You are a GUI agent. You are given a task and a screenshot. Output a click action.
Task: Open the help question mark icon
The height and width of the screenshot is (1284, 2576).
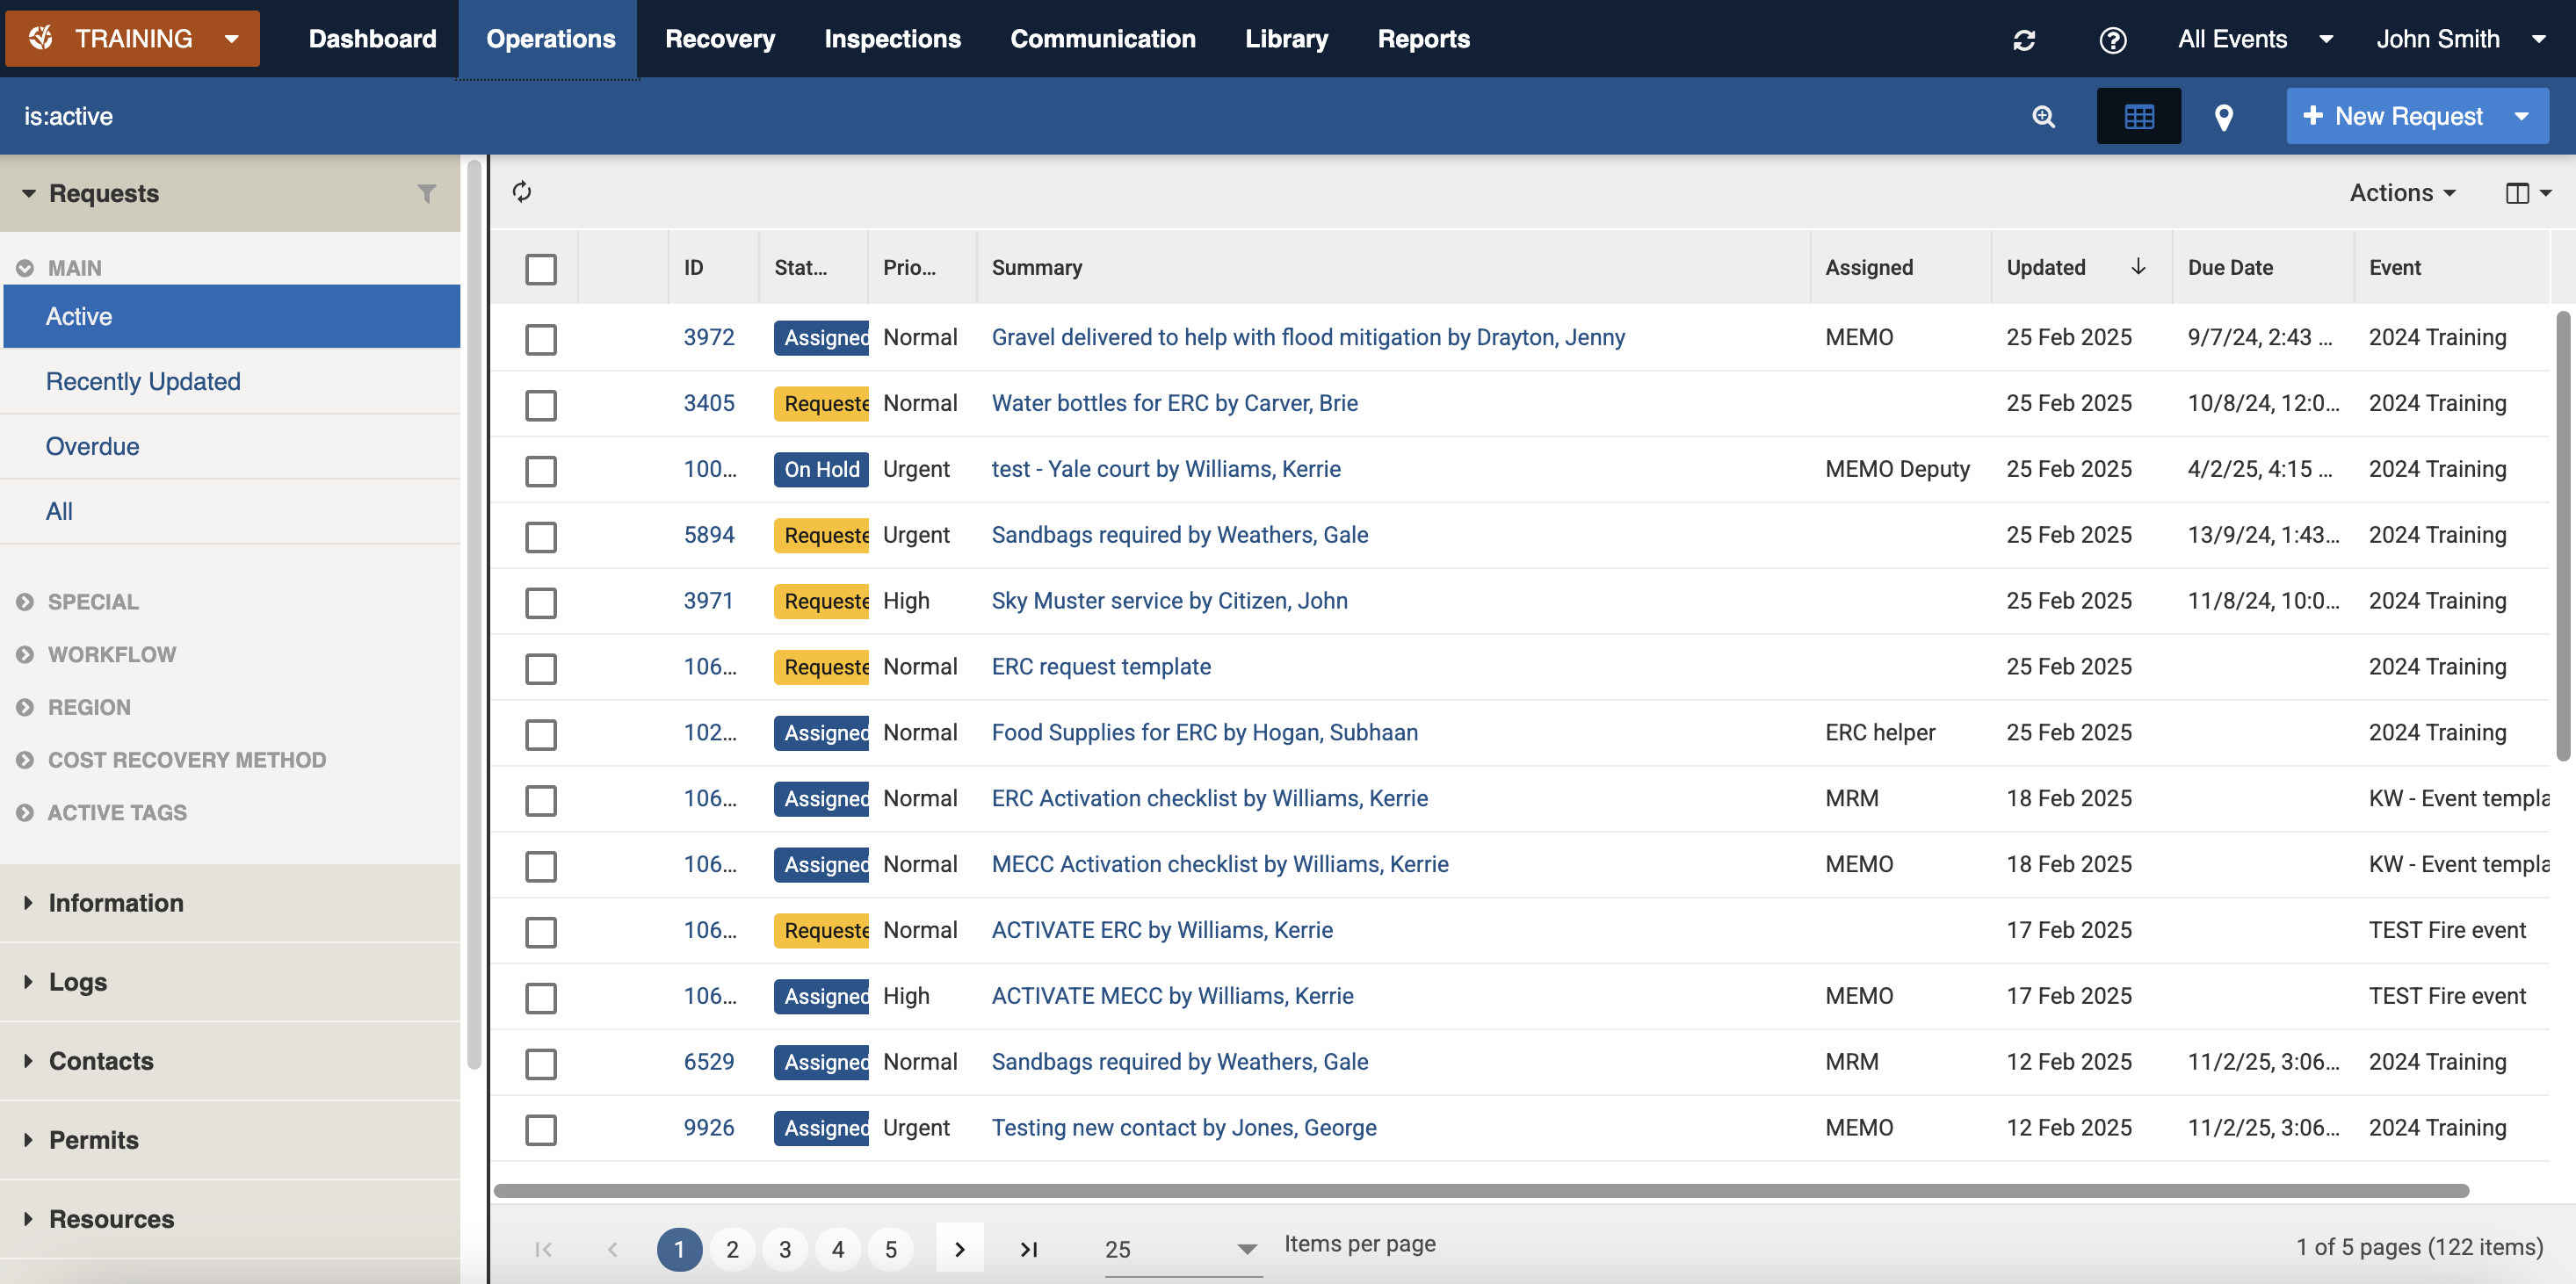pyautogui.click(x=2112, y=40)
